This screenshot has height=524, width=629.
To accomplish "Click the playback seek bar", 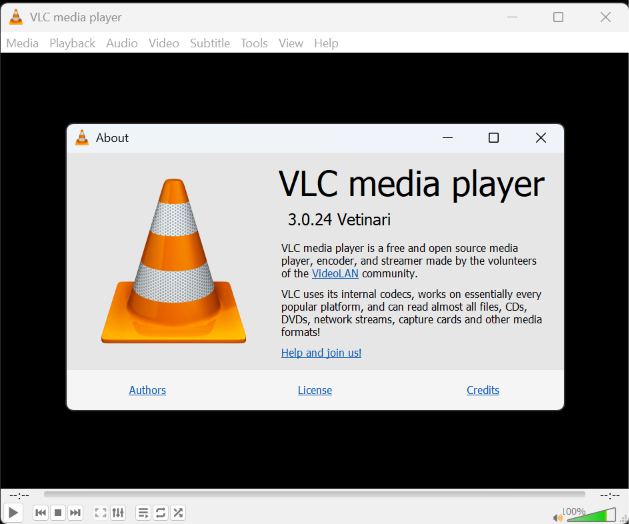I will point(314,494).
